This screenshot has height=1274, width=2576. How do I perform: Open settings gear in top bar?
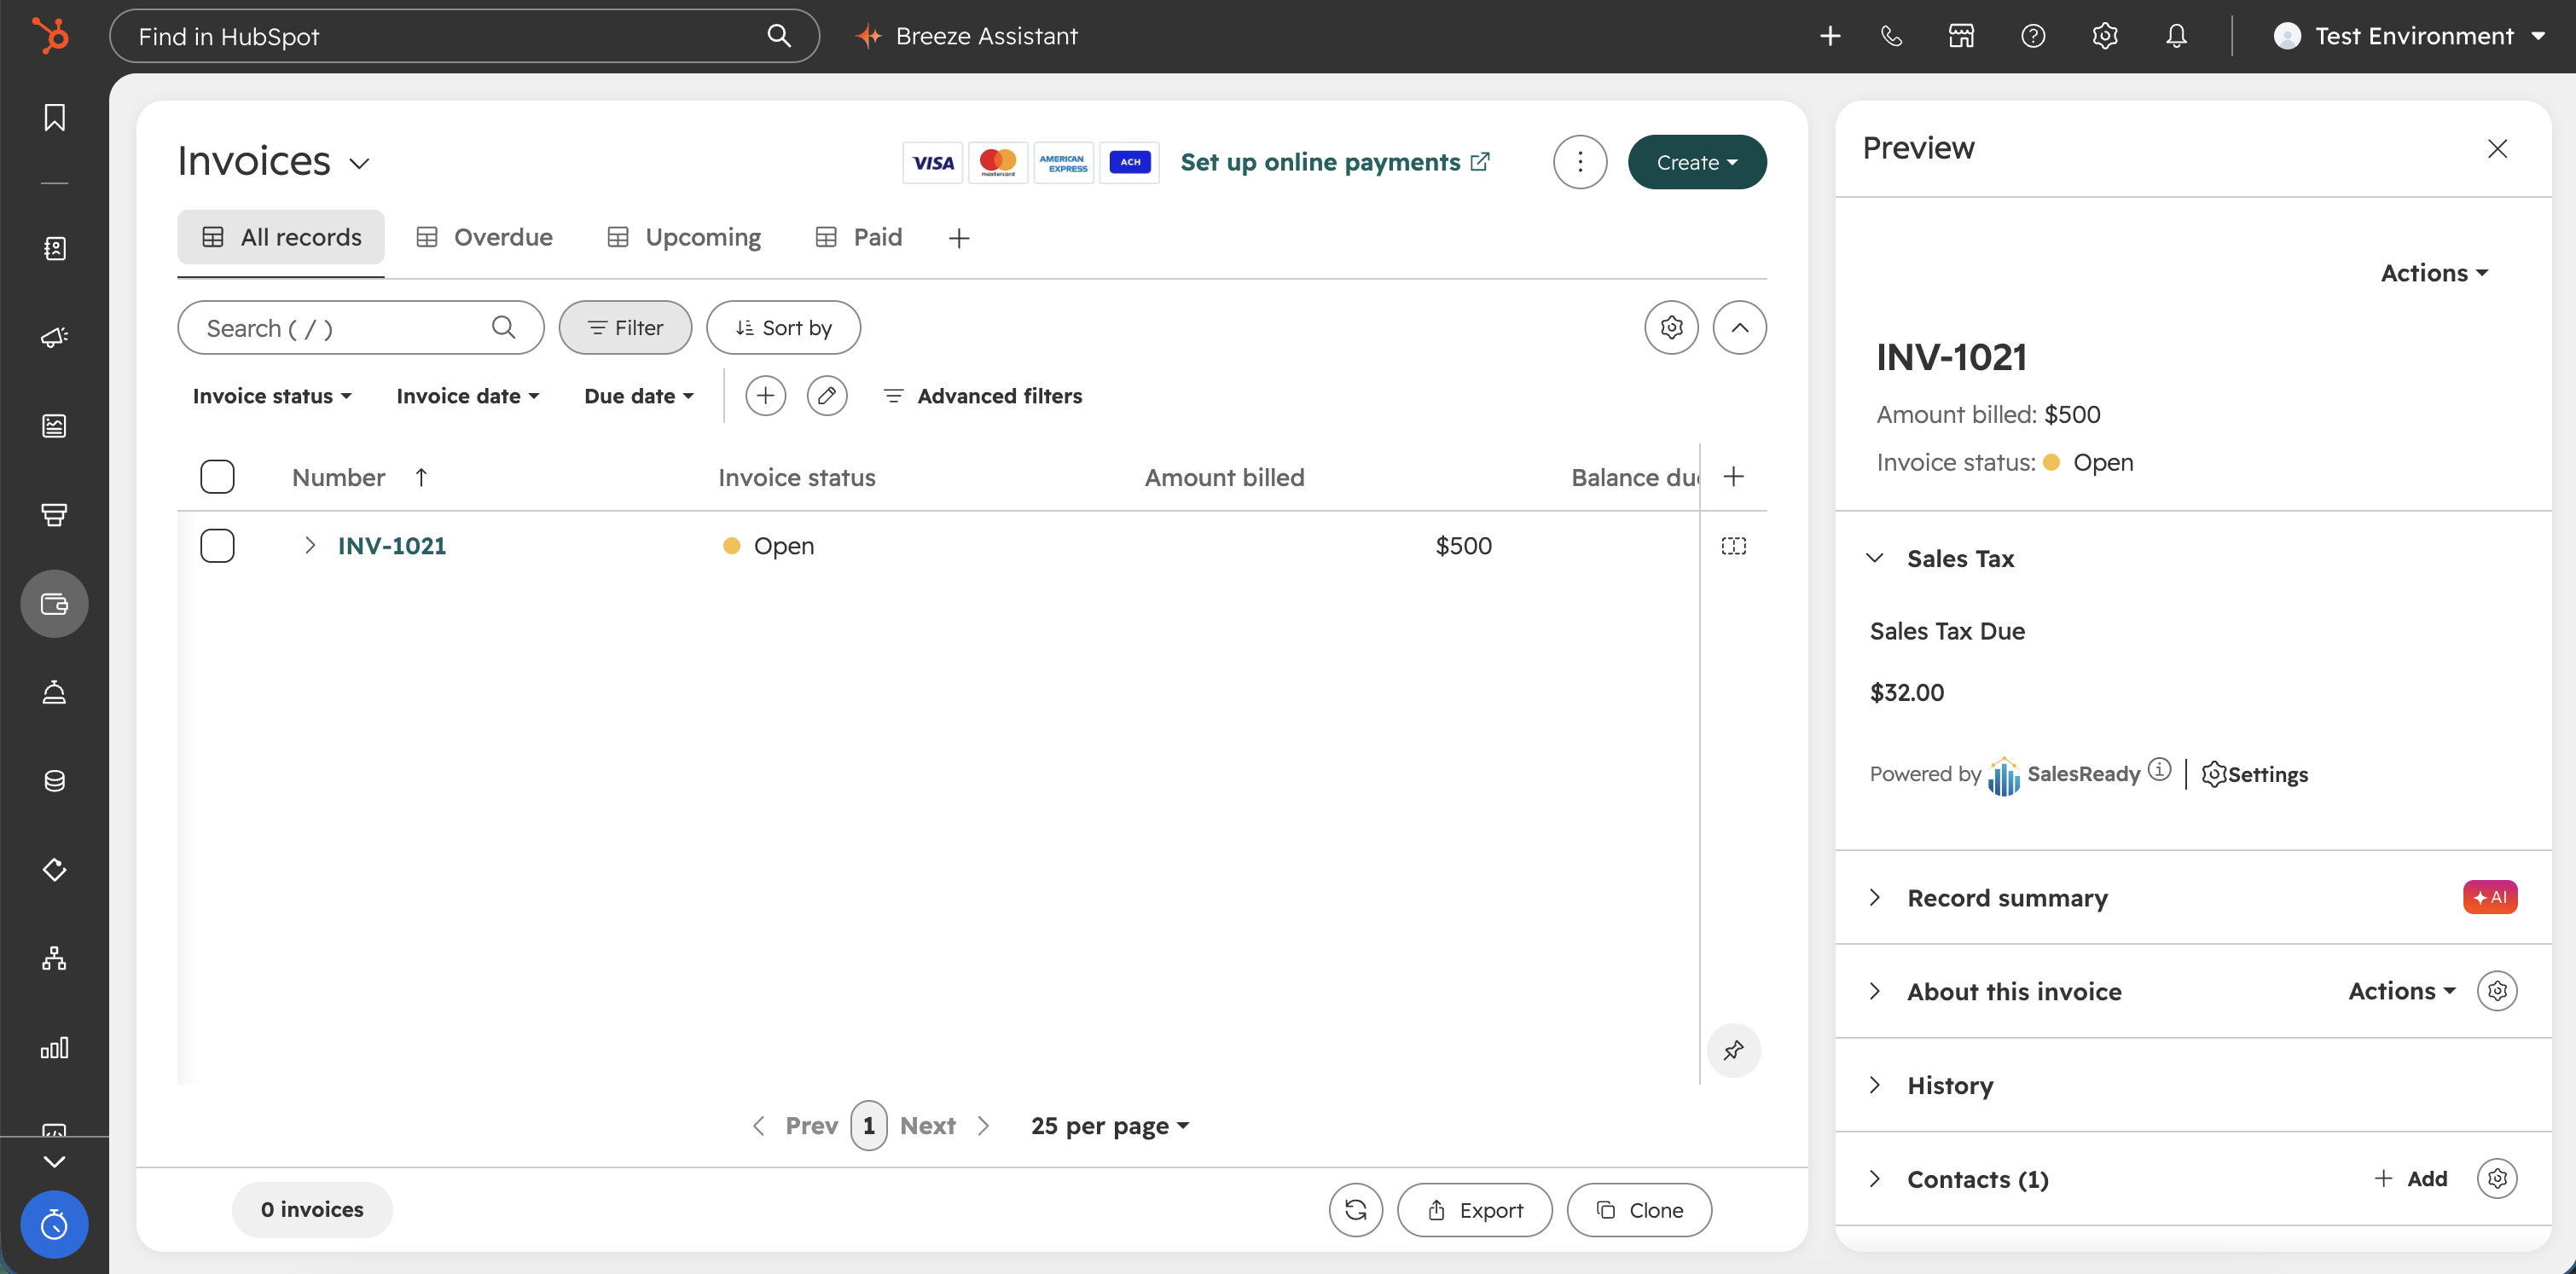pyautogui.click(x=2105, y=36)
